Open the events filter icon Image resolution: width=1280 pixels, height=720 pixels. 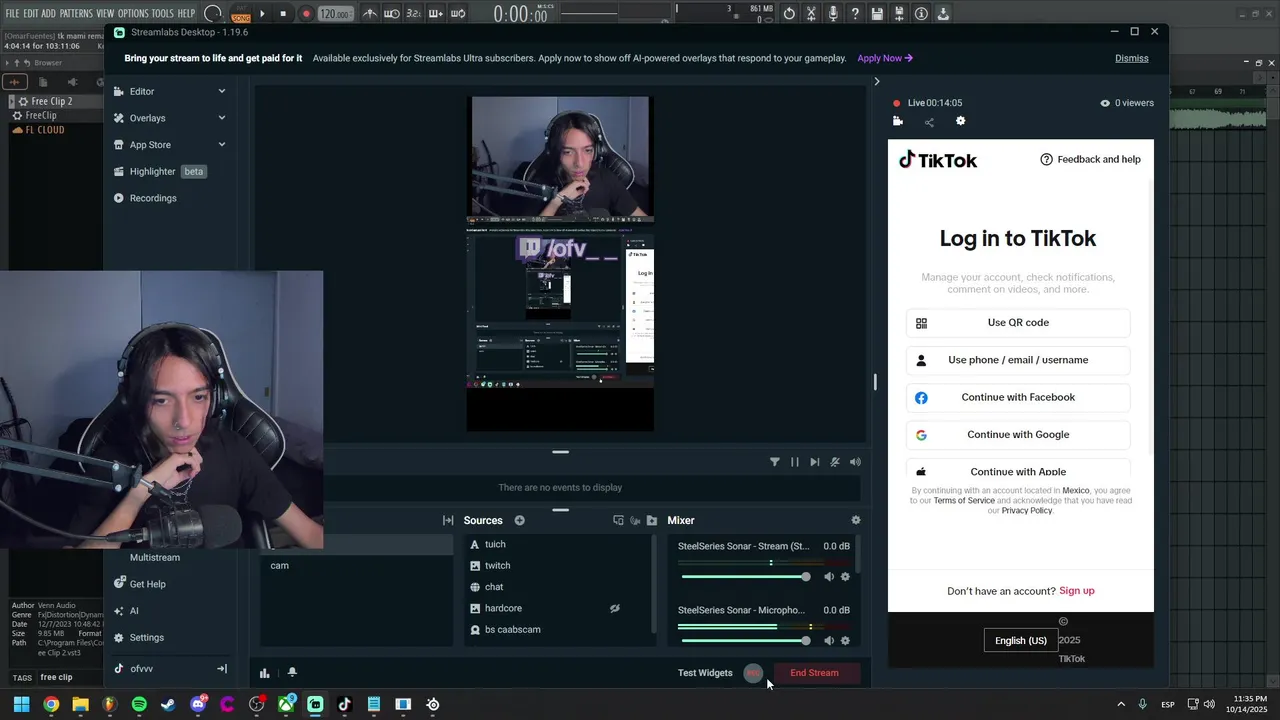(775, 462)
